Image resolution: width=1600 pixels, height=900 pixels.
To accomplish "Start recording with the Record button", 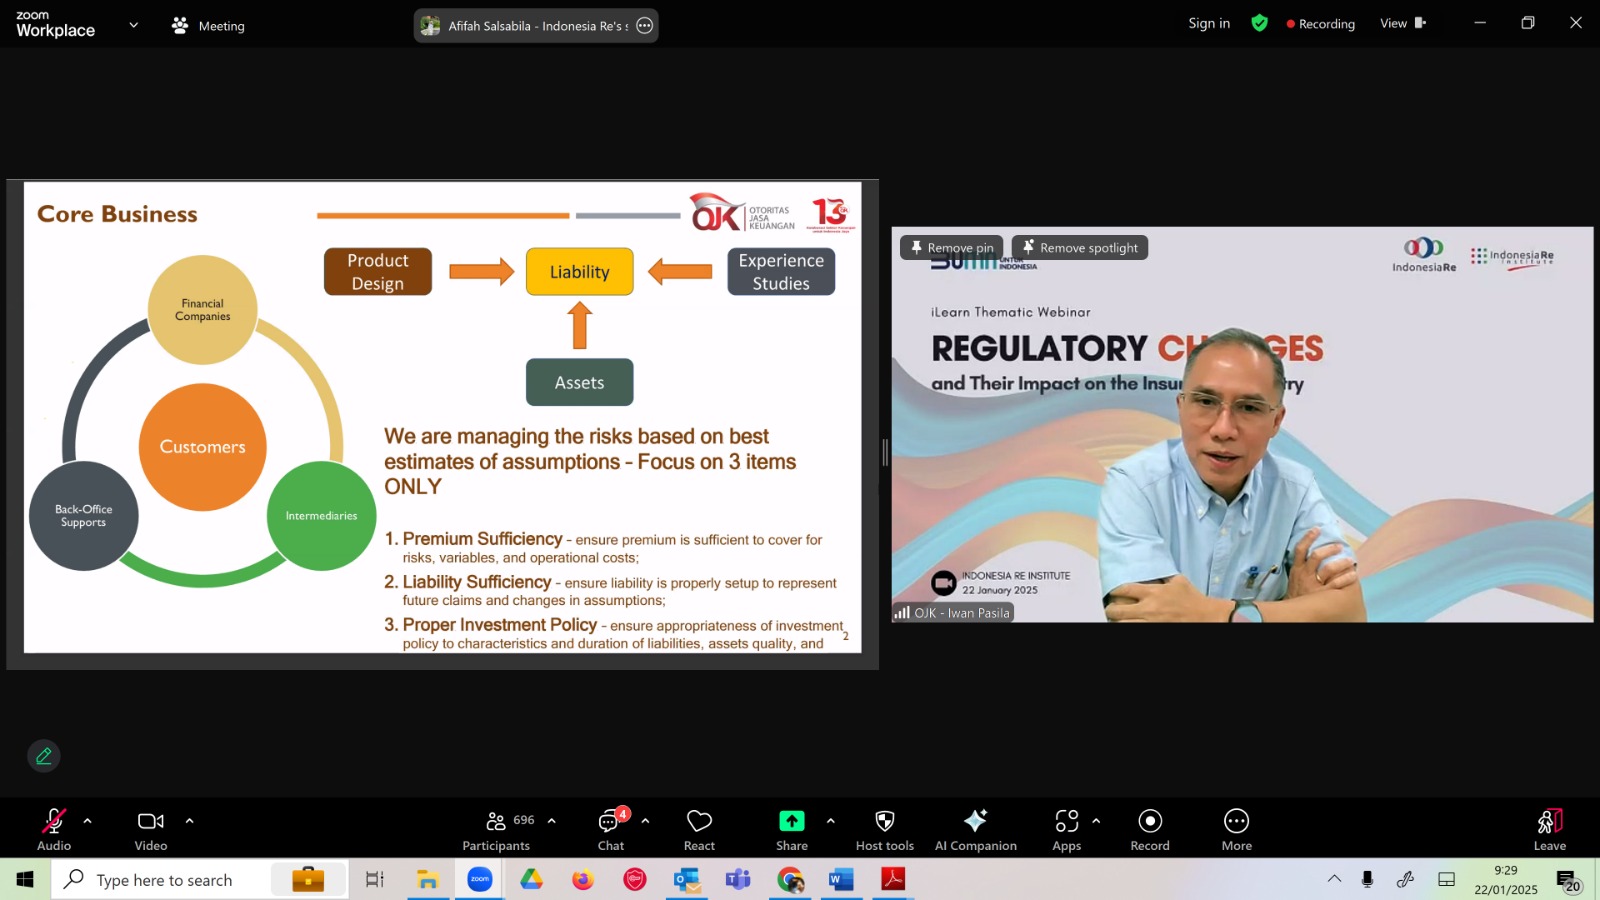I will pos(1150,821).
